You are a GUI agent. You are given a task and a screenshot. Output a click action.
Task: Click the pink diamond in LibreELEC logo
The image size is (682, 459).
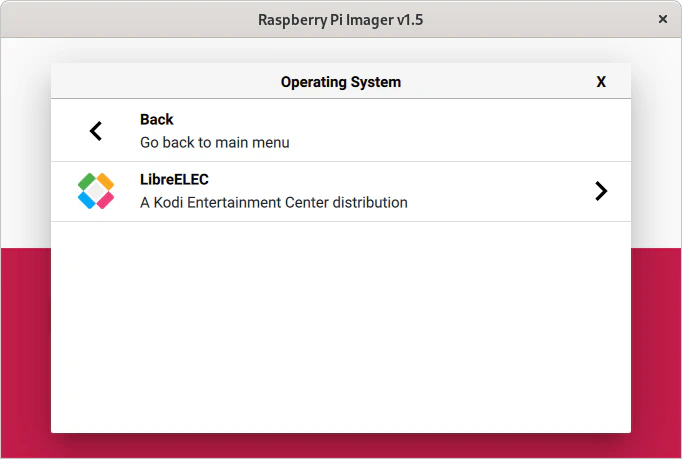[x=106, y=201]
